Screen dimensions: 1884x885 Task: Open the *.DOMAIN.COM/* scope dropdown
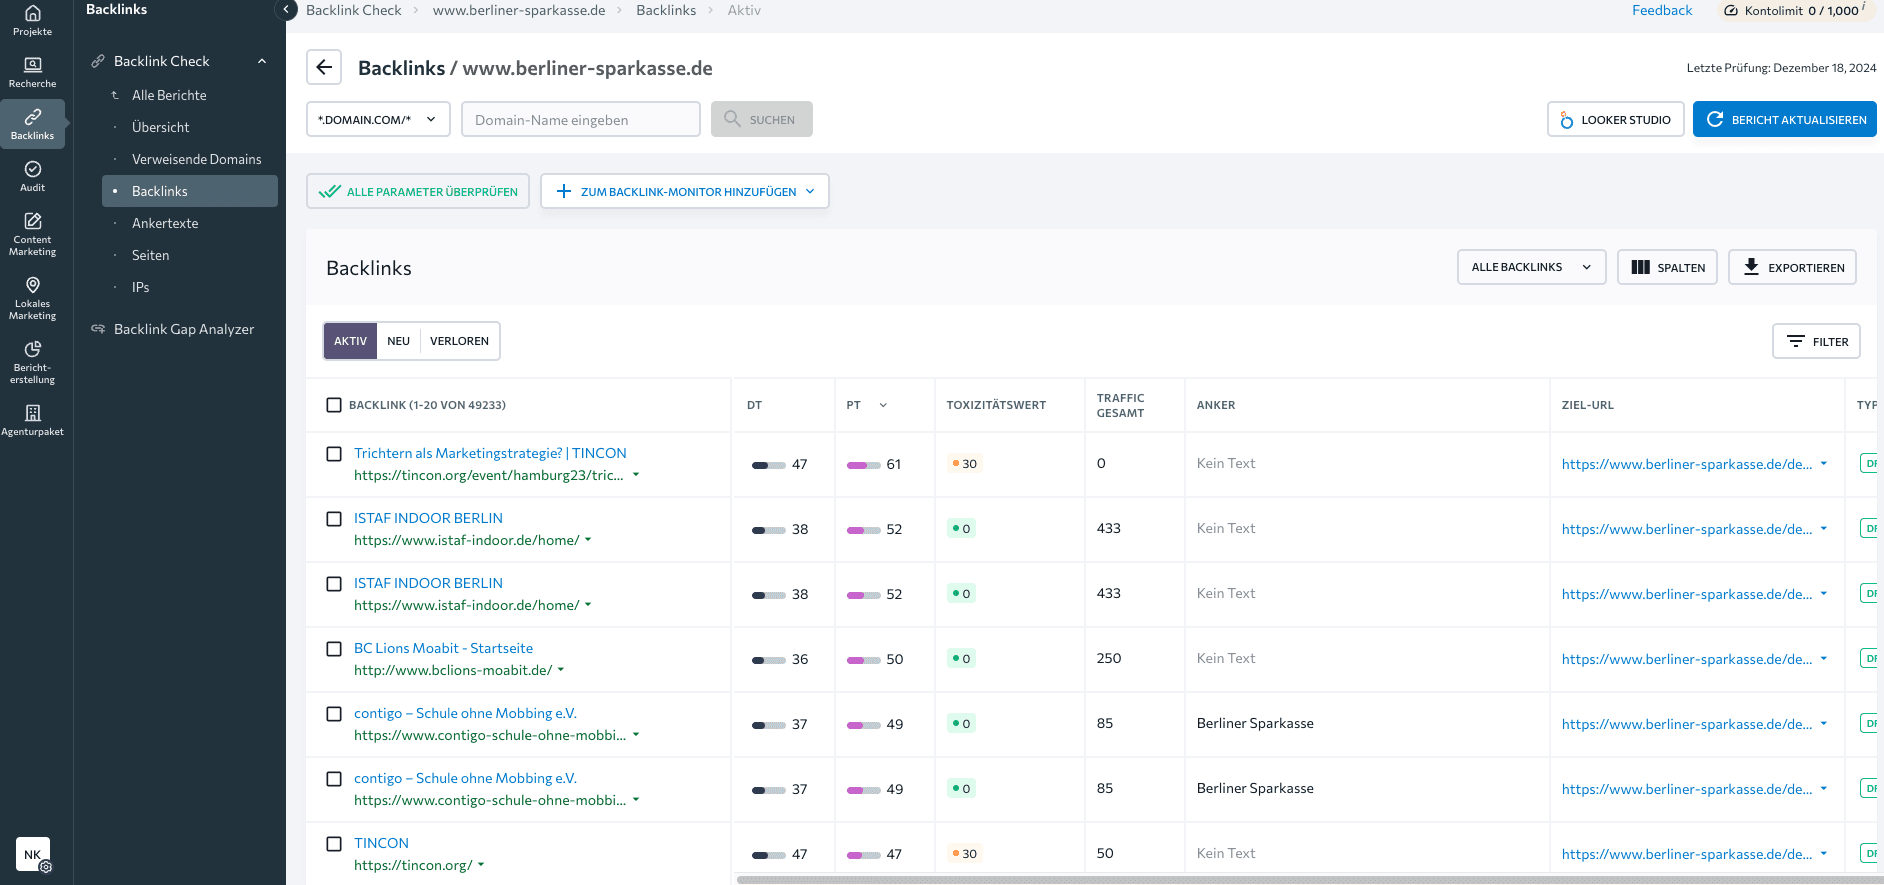coord(378,119)
